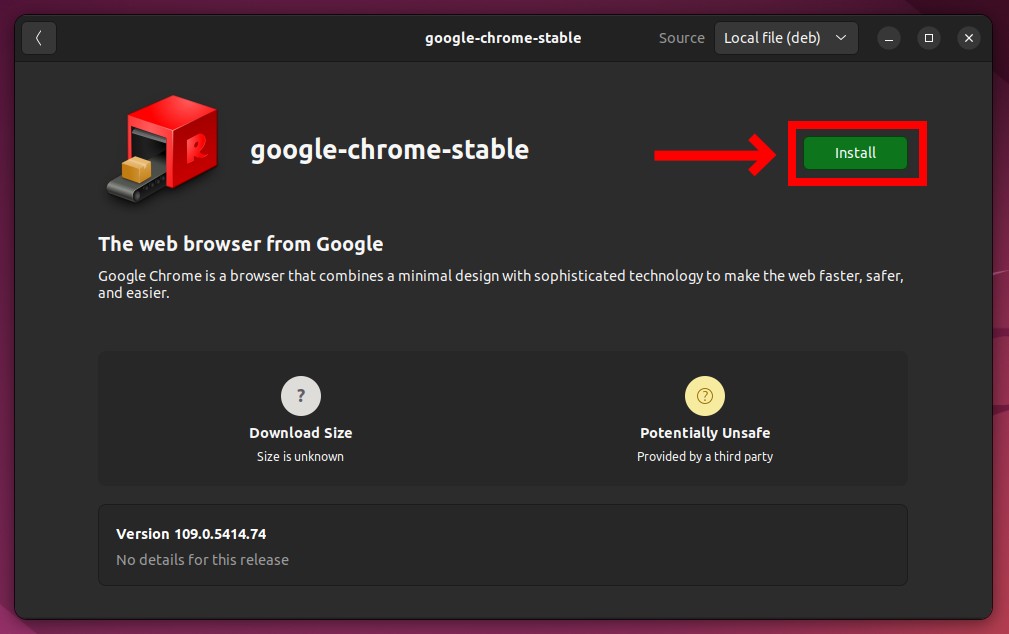1009x634 pixels.
Task: Open the Source dropdown showing Local file (deb)
Action: point(786,38)
